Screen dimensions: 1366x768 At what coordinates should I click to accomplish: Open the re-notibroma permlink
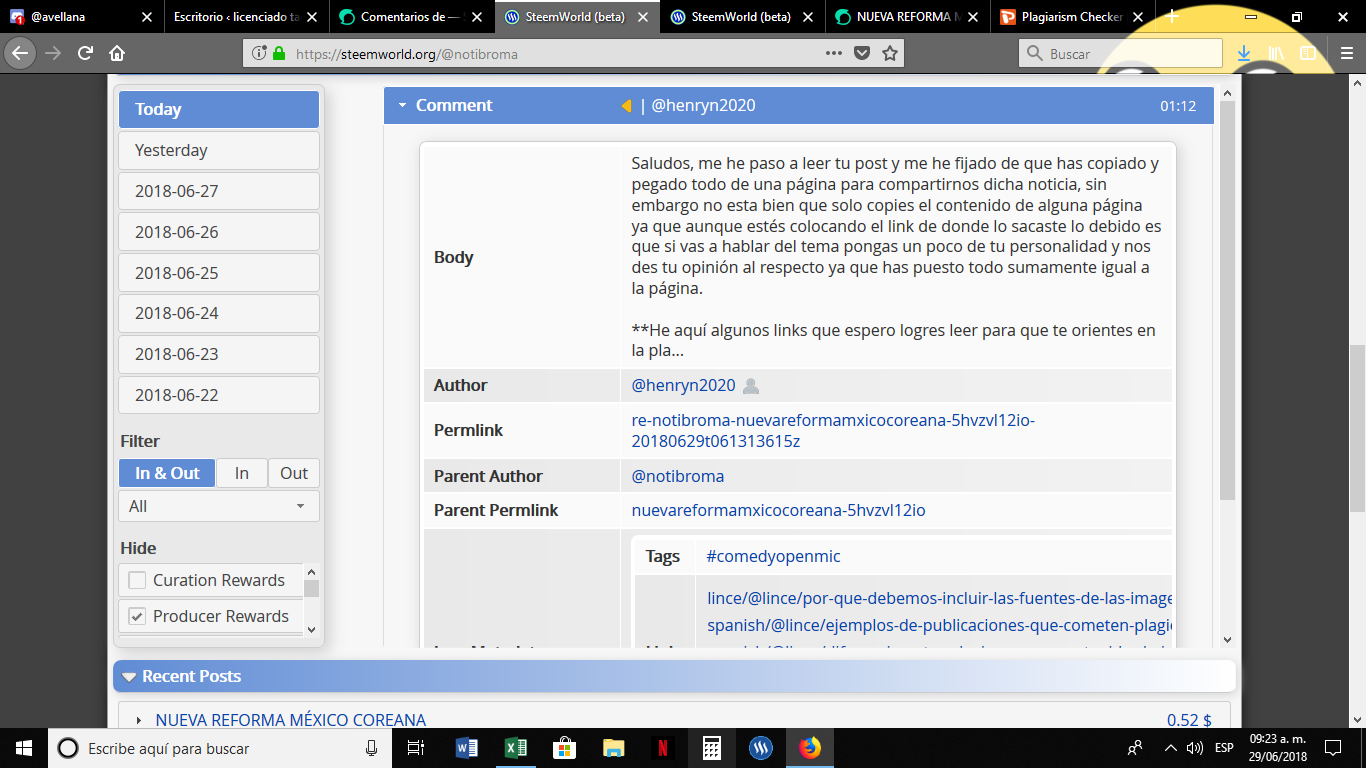point(833,430)
